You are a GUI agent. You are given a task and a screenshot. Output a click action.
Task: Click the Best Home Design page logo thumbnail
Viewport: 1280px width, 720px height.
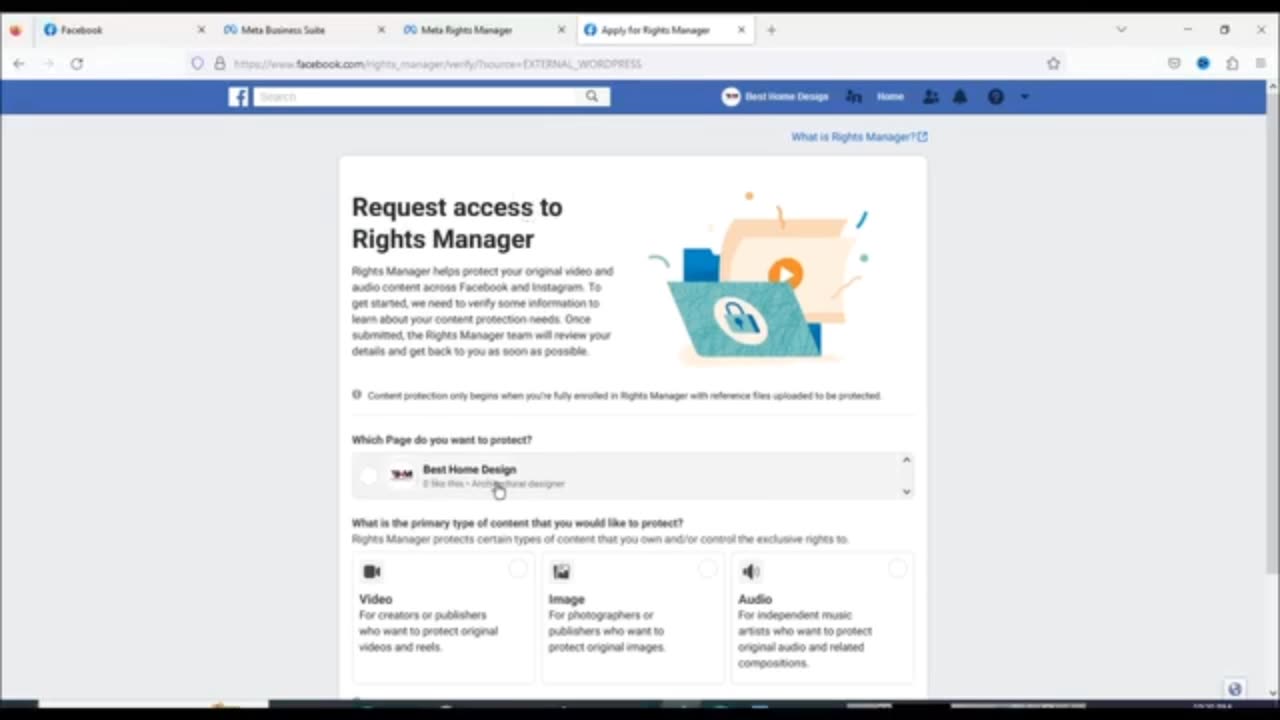click(x=402, y=475)
